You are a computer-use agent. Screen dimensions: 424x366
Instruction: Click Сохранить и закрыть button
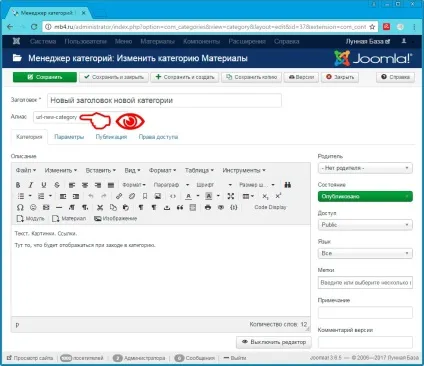114,77
